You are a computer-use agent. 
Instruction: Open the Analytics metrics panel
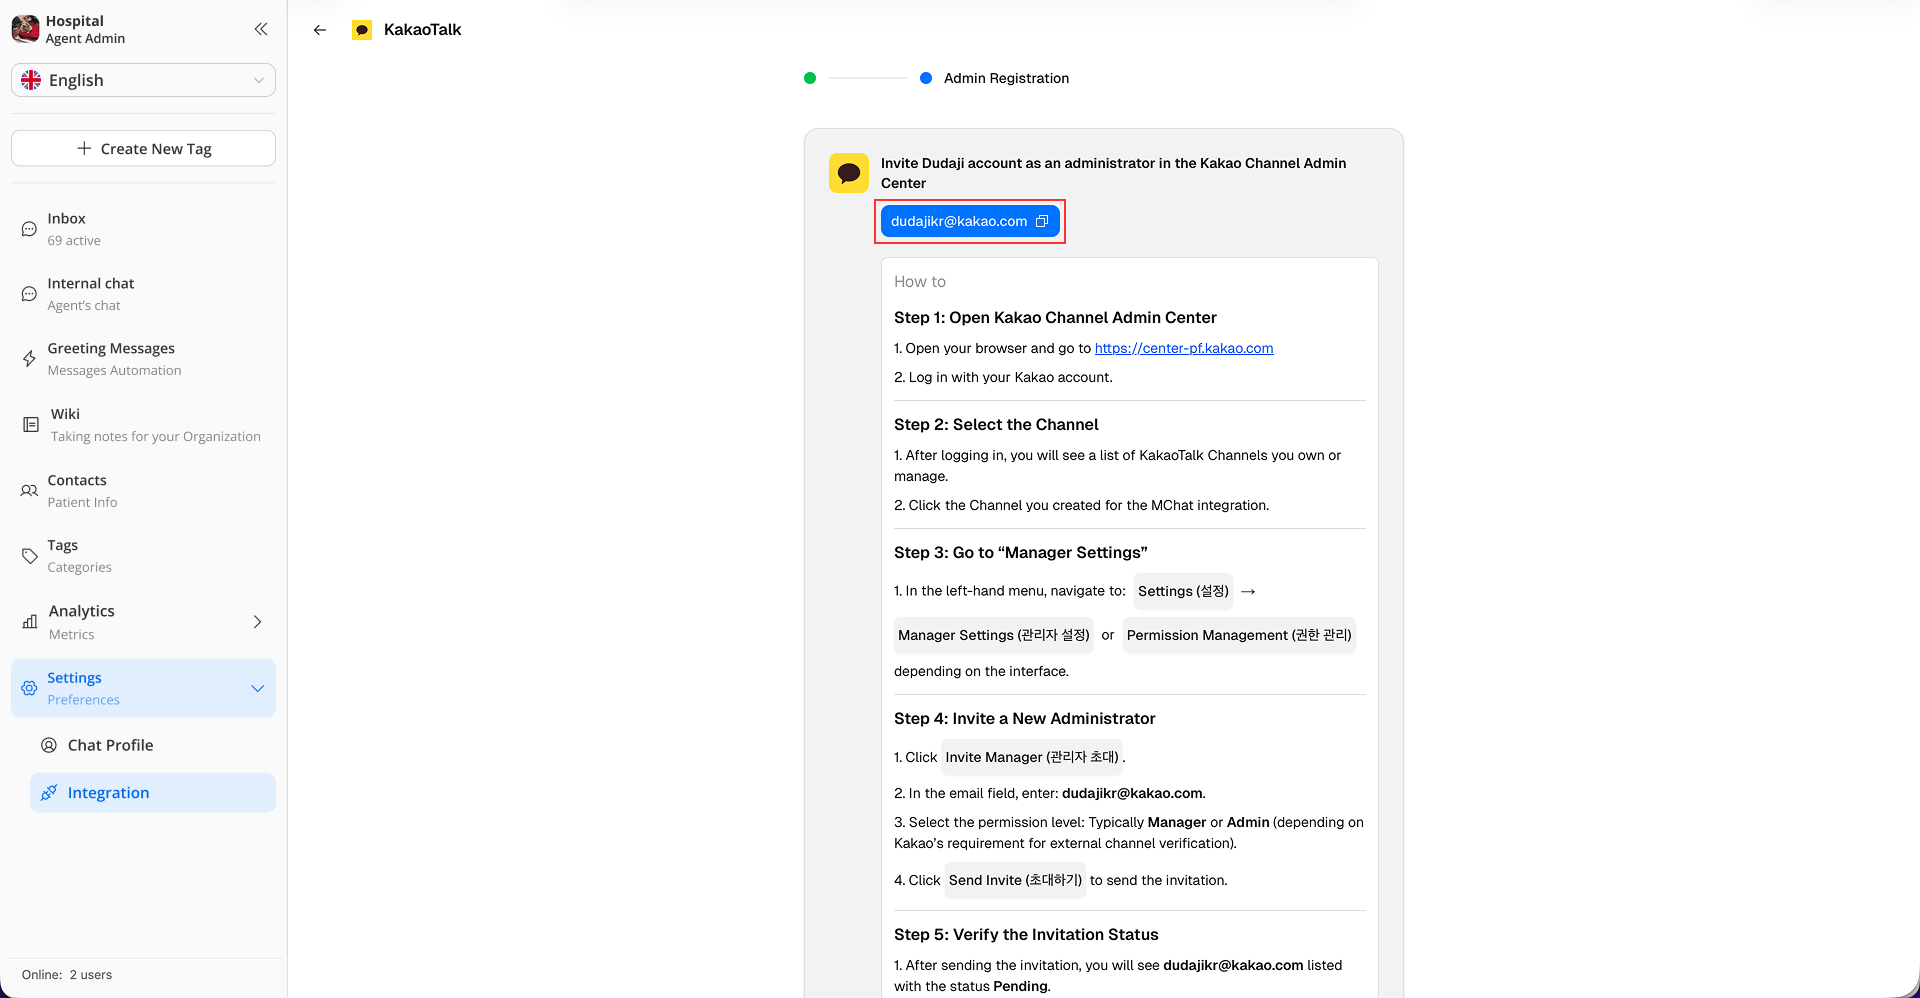pyautogui.click(x=81, y=621)
